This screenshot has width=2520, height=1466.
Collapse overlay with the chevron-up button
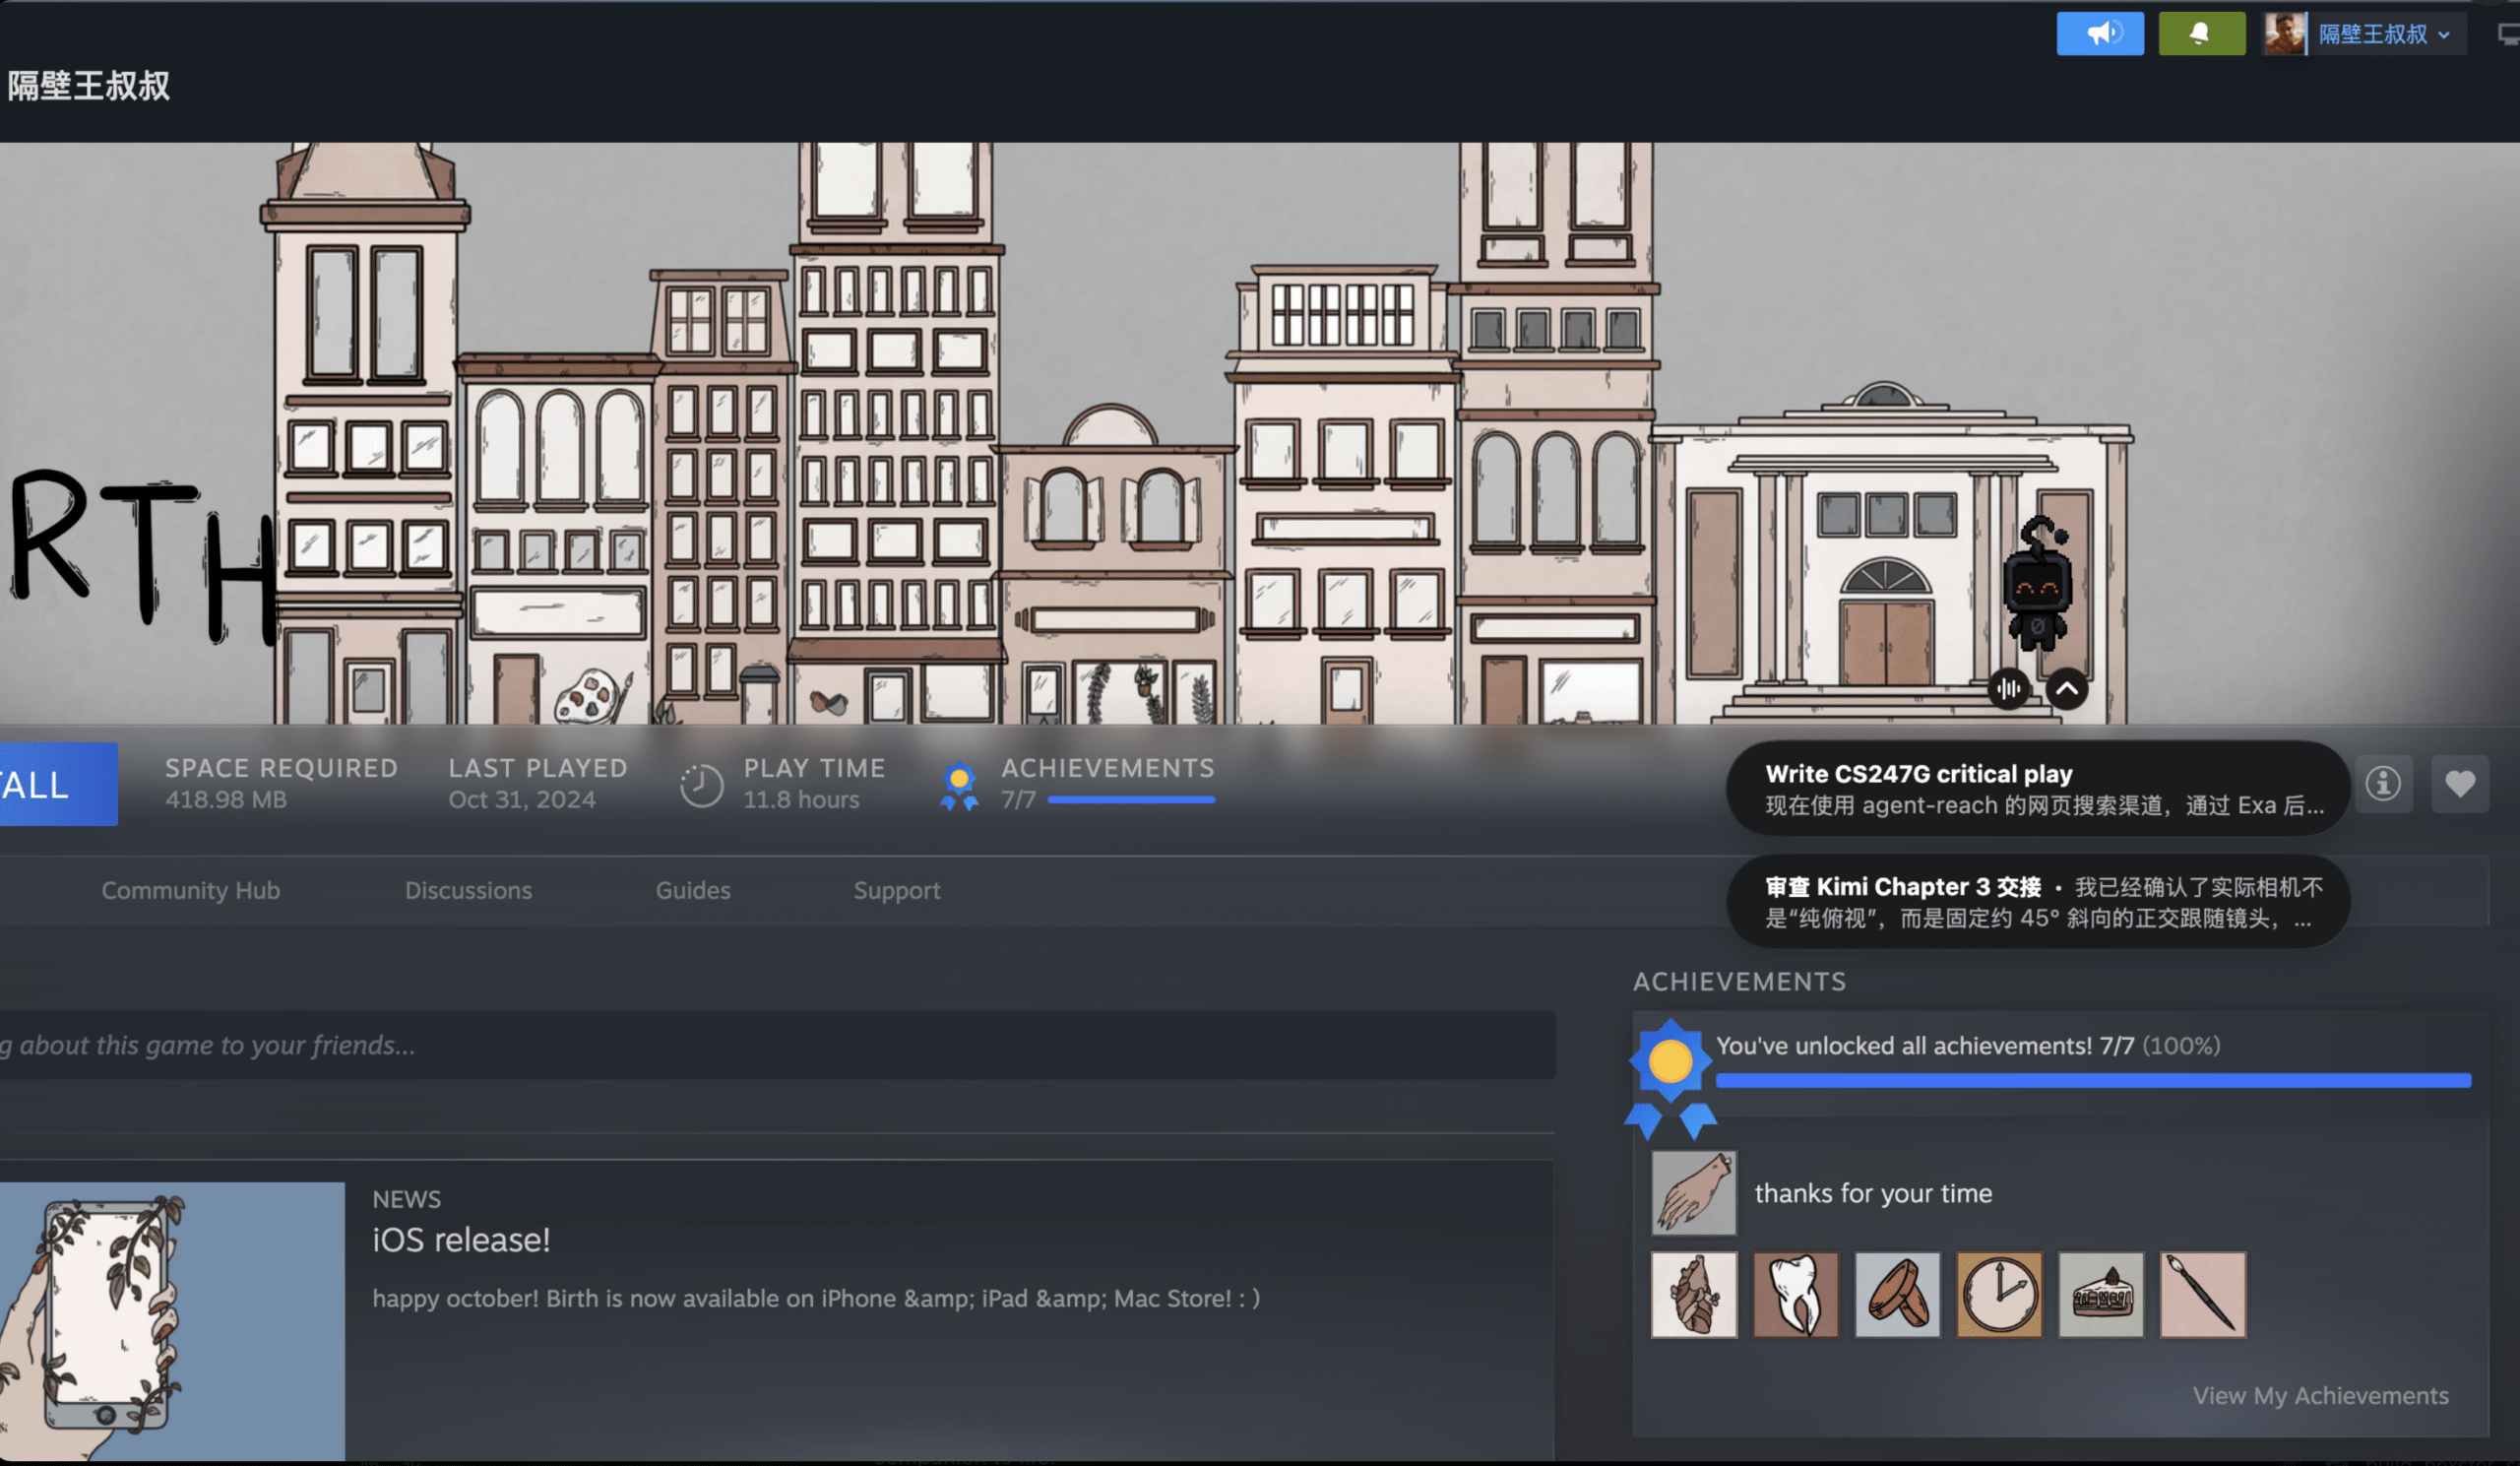2066,688
